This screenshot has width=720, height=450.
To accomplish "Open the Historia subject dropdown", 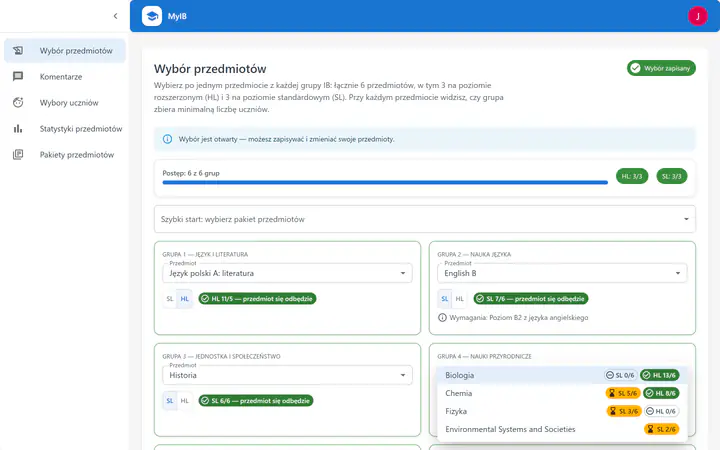I will tap(287, 375).
